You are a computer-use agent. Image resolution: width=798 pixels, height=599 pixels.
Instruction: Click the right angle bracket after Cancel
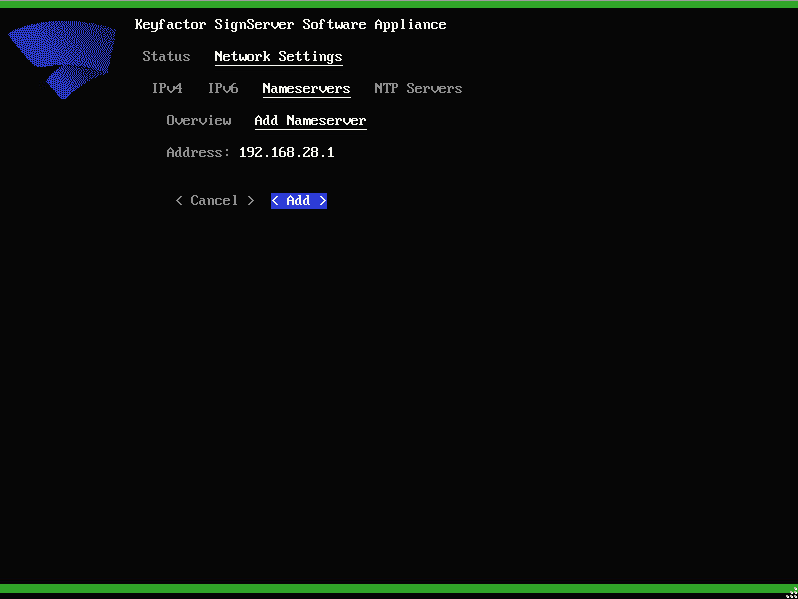tap(251, 201)
